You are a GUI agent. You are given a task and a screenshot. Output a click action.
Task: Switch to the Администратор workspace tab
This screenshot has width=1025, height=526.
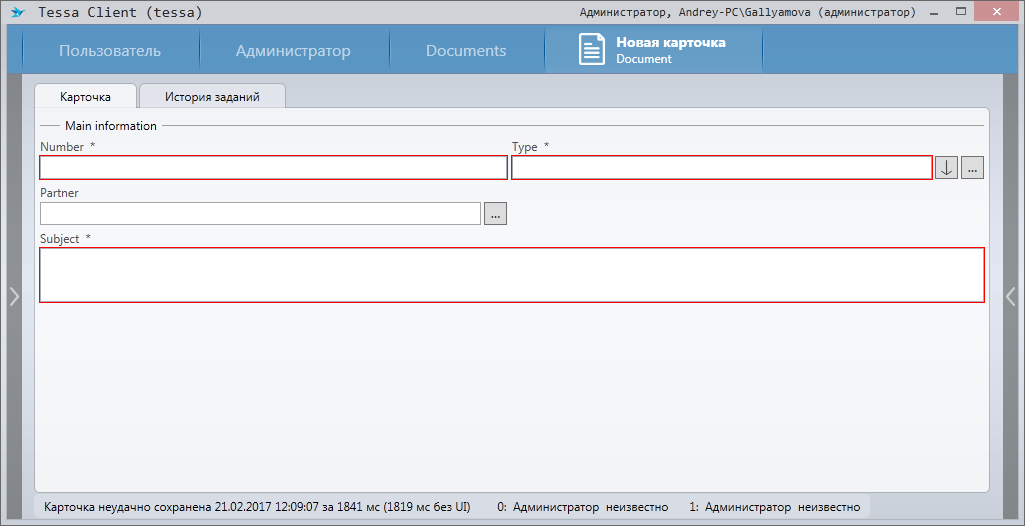tap(293, 51)
